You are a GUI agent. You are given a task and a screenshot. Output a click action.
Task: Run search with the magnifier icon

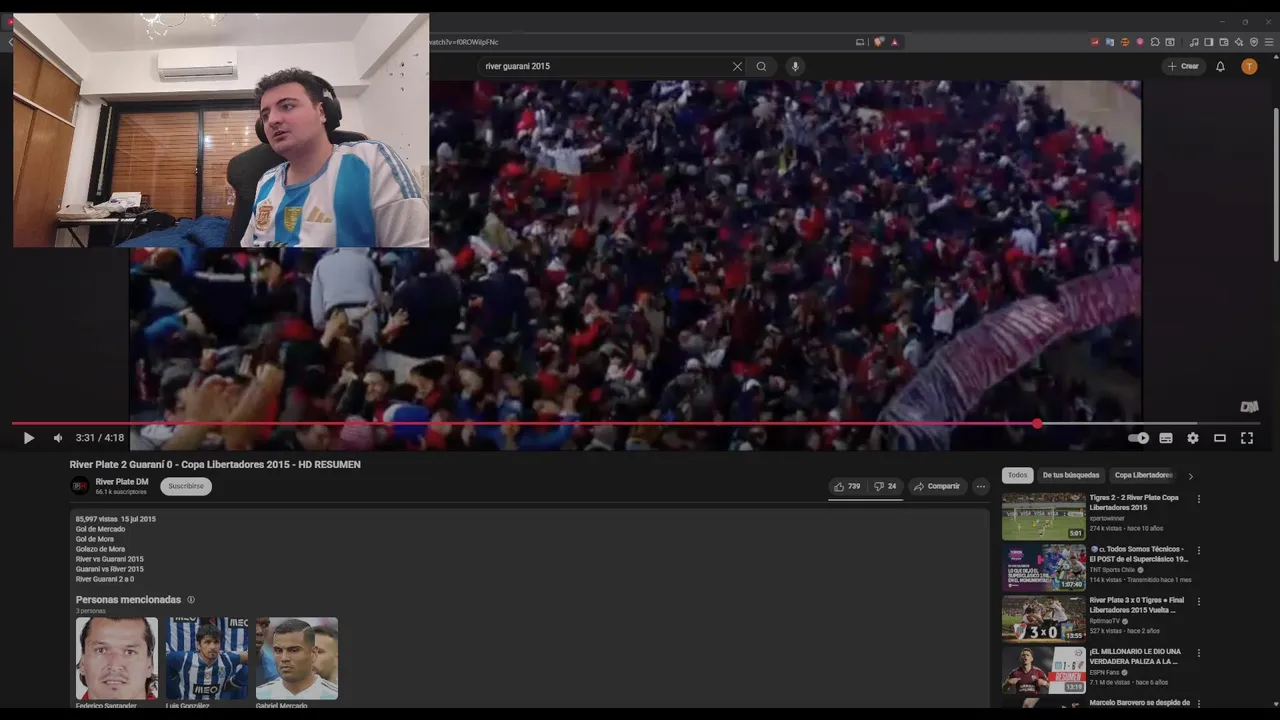pyautogui.click(x=761, y=66)
